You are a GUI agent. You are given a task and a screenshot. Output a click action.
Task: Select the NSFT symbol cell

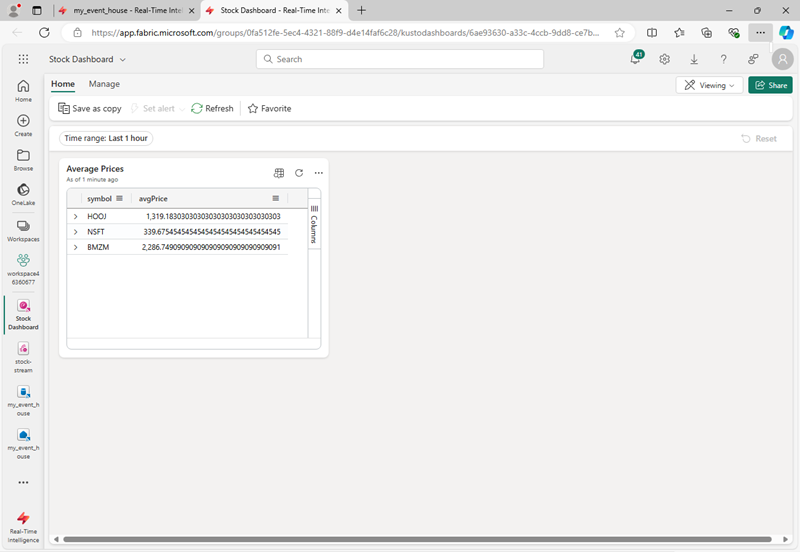[96, 232]
